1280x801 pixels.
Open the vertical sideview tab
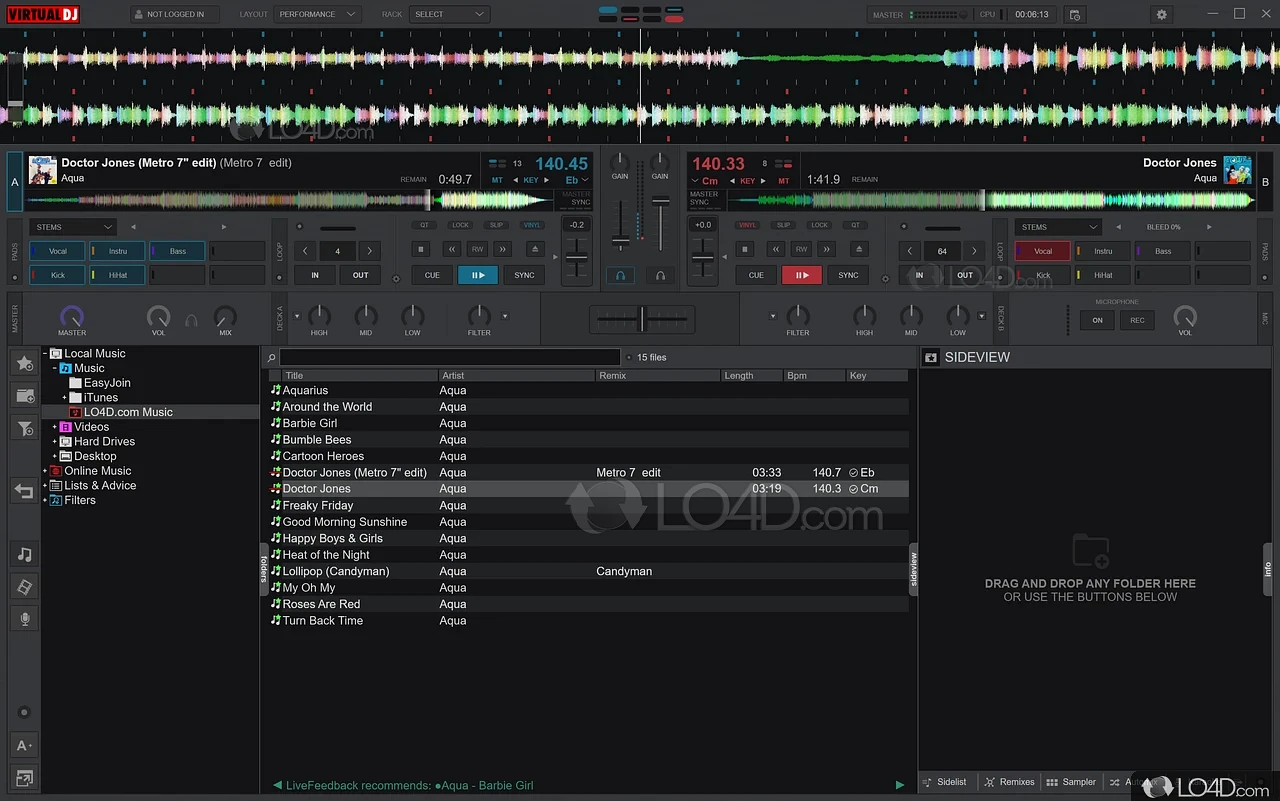point(913,569)
